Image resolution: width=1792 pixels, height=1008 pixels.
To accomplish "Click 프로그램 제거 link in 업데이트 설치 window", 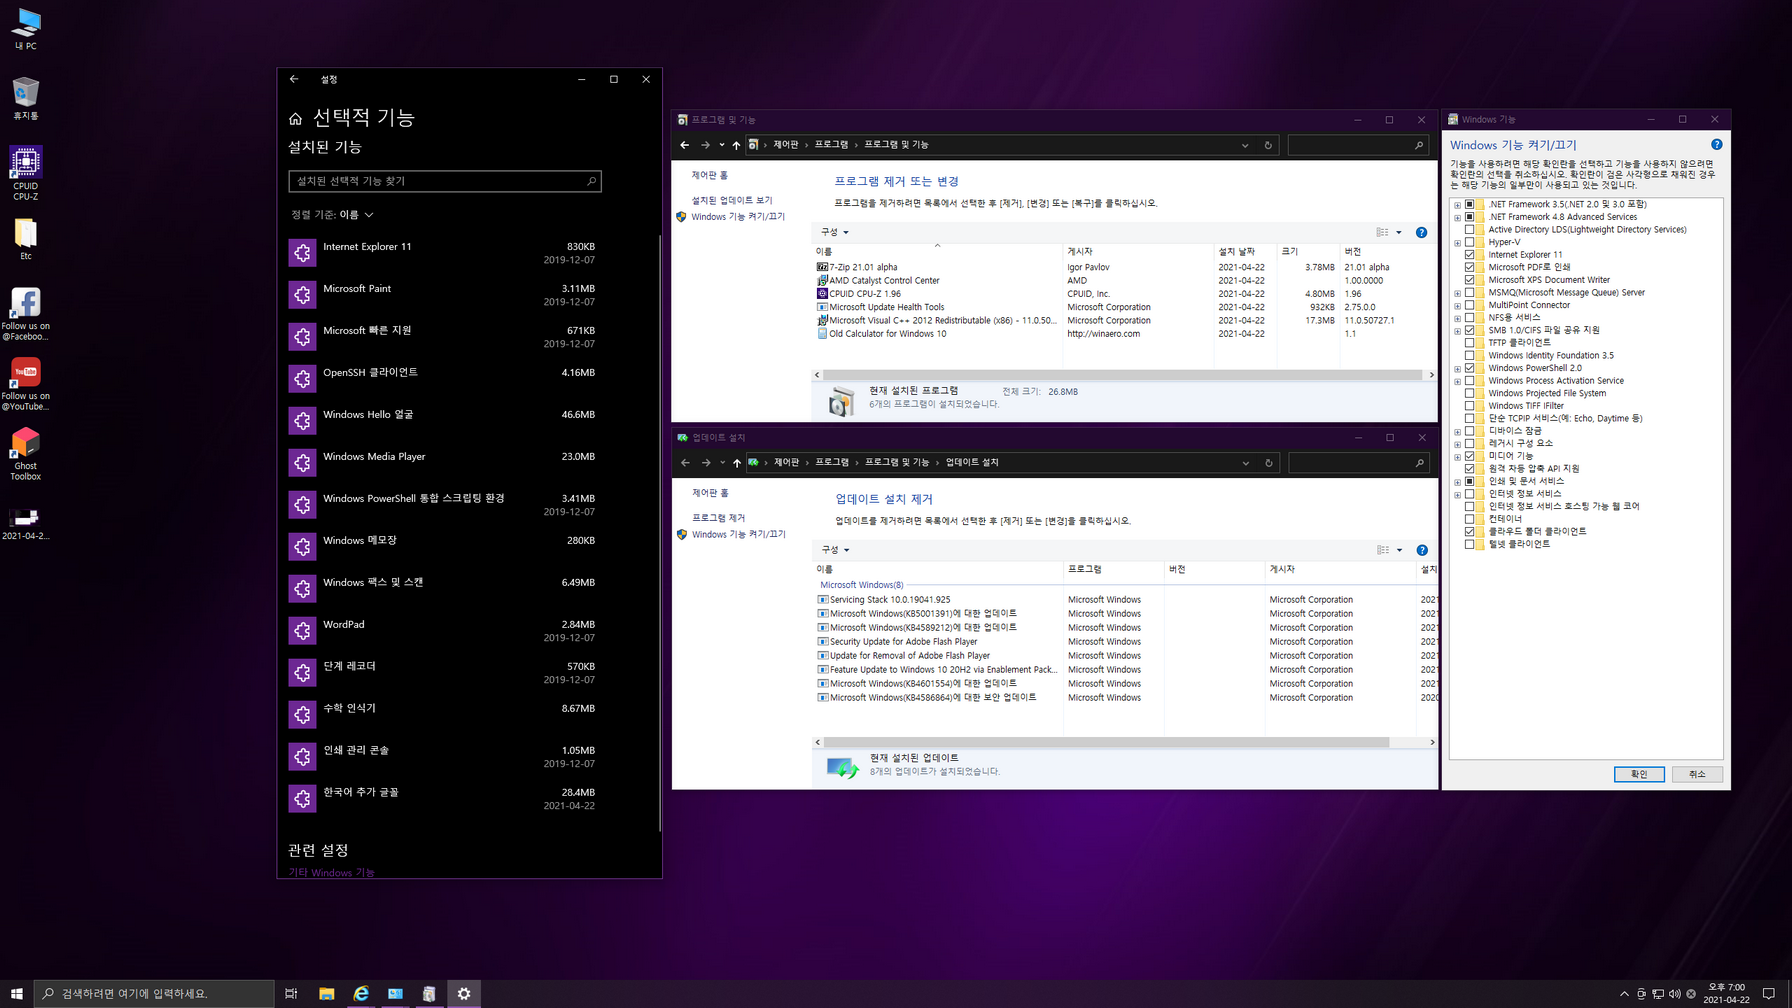I will (718, 518).
